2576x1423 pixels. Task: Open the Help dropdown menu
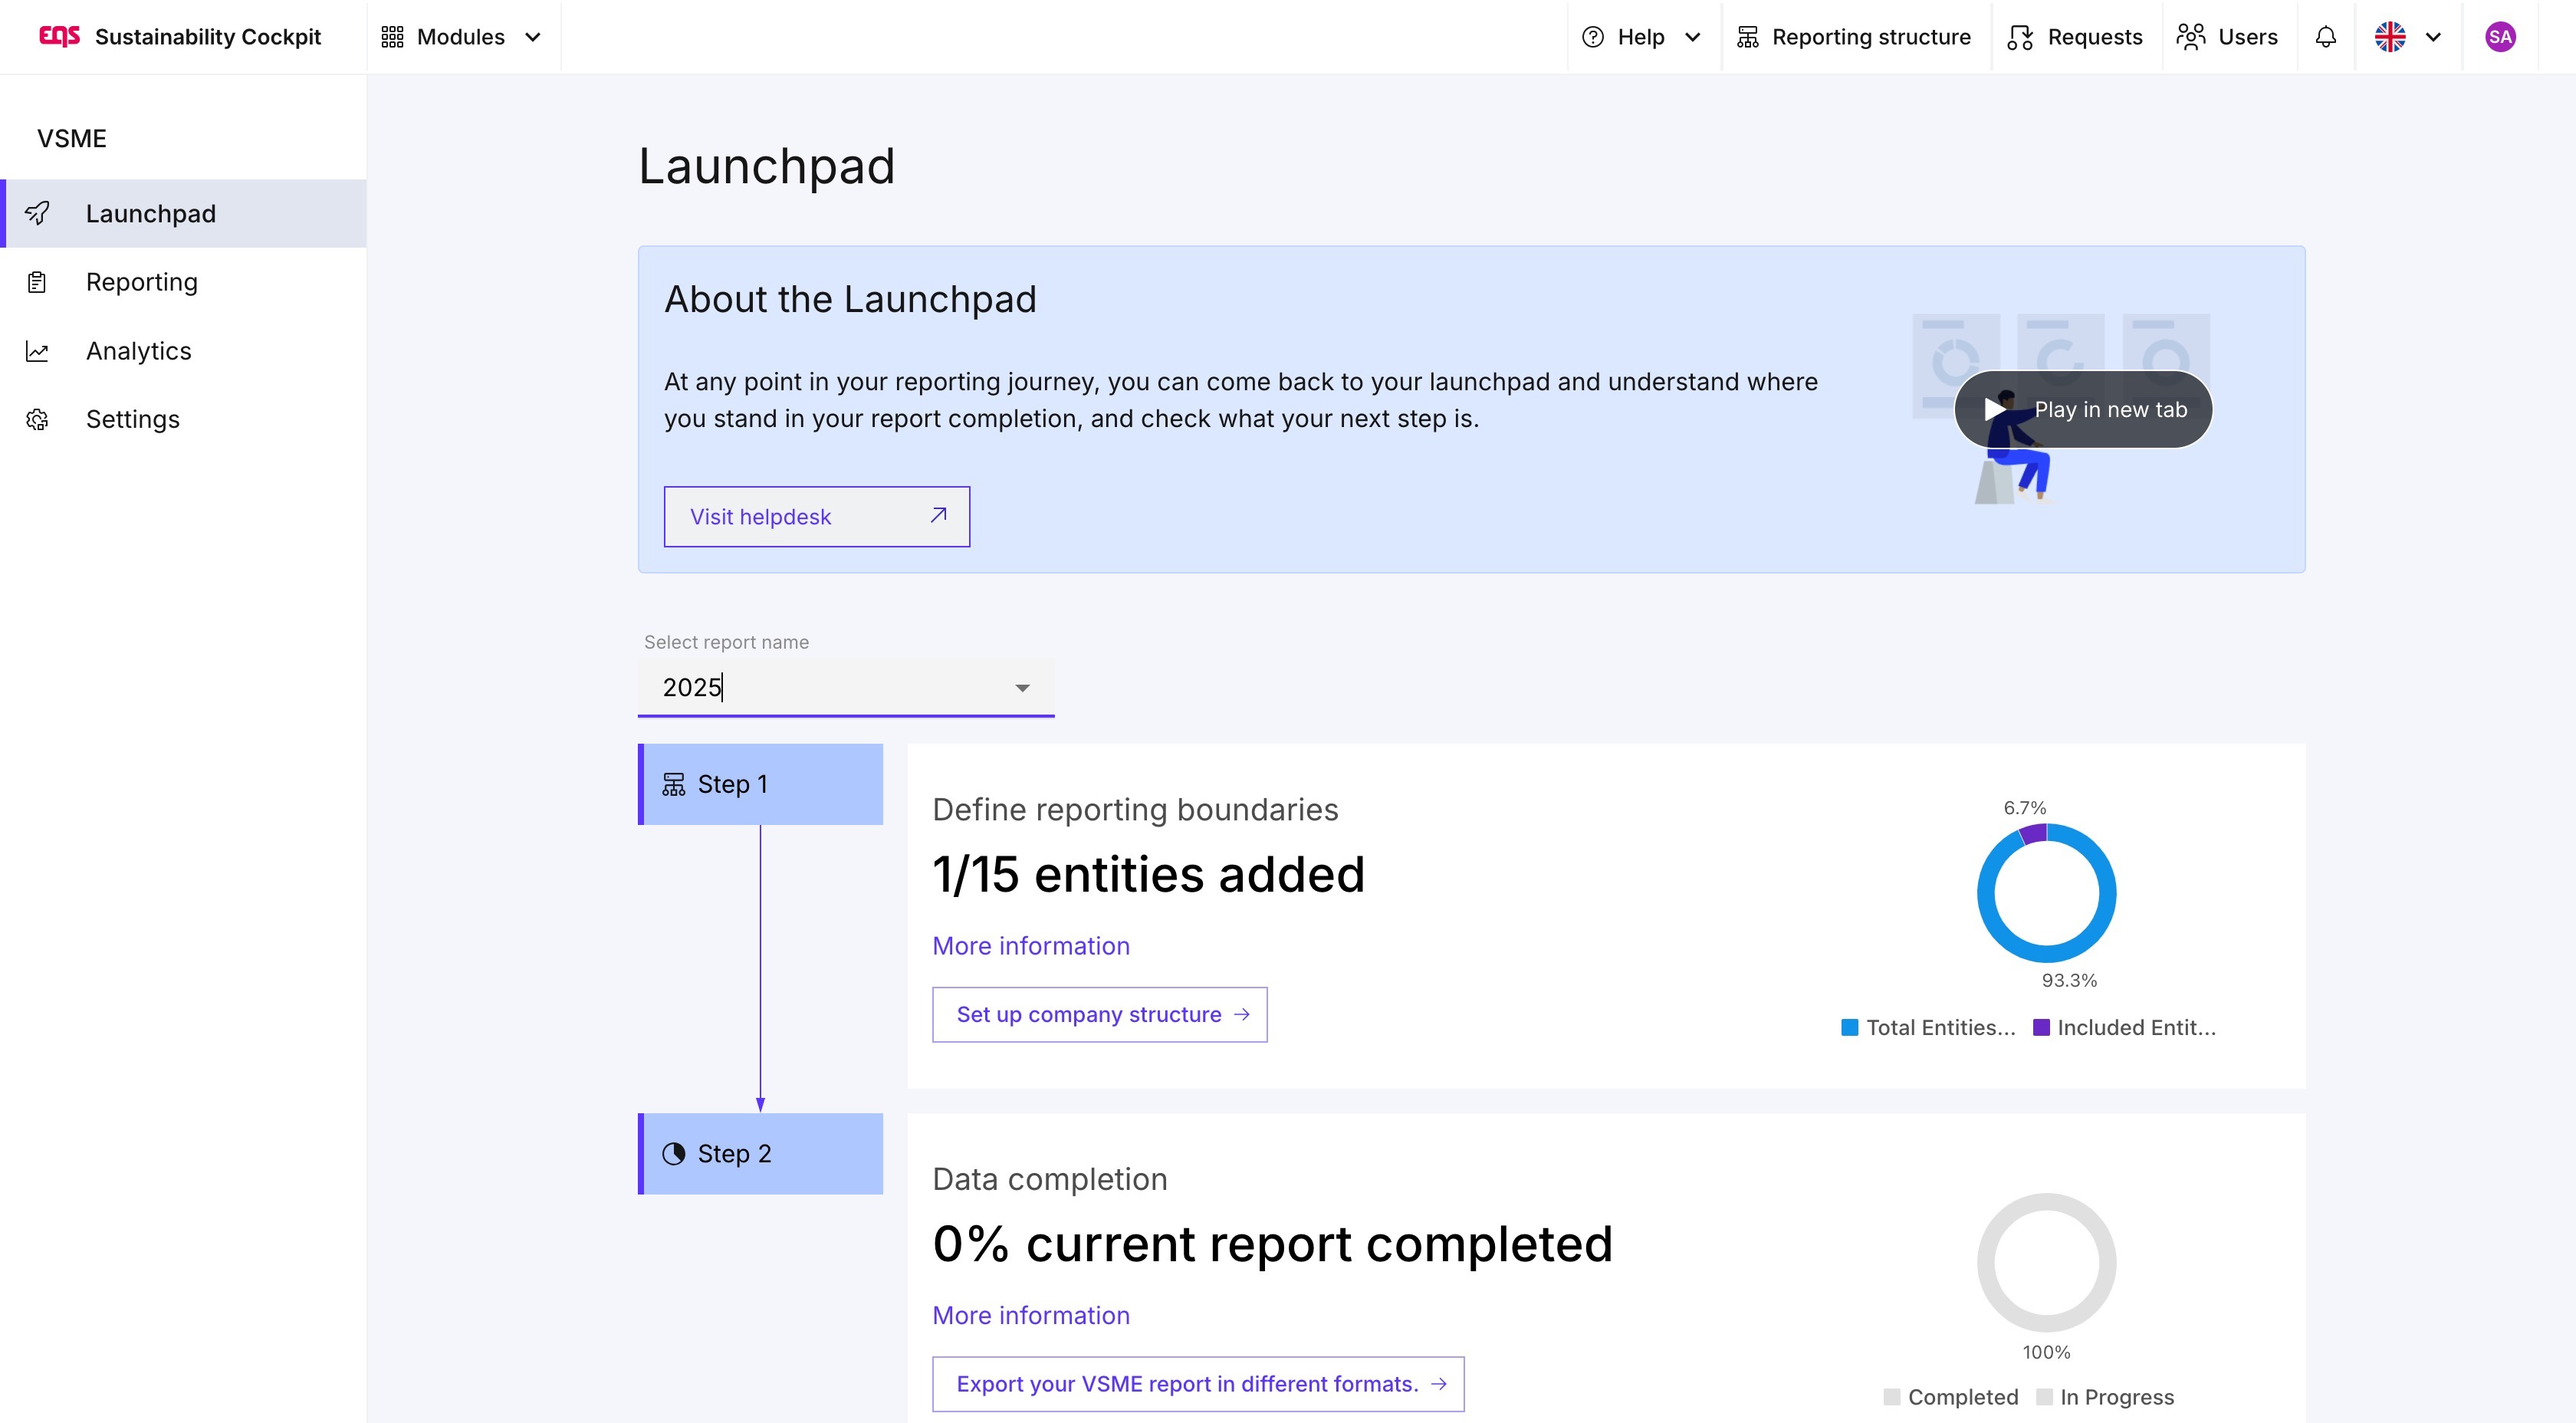(x=1641, y=37)
